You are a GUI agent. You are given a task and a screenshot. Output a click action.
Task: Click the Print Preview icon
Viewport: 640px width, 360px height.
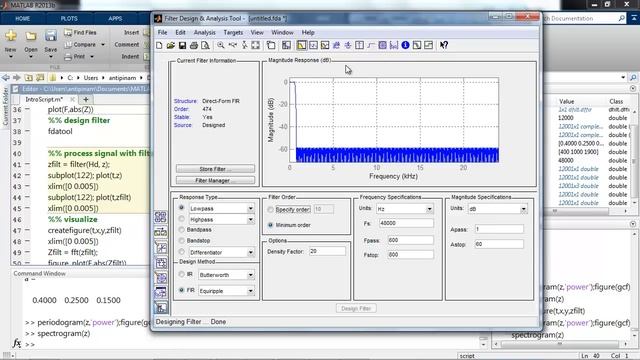205,45
